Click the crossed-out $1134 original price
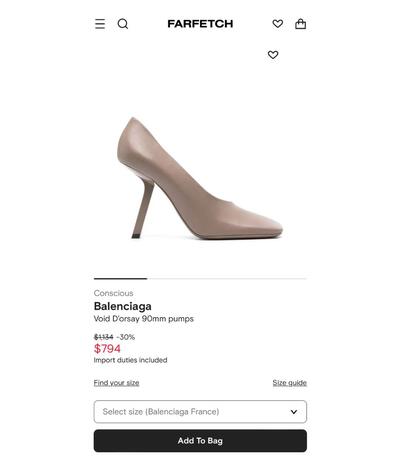This screenshot has width=400, height=474. click(x=104, y=337)
